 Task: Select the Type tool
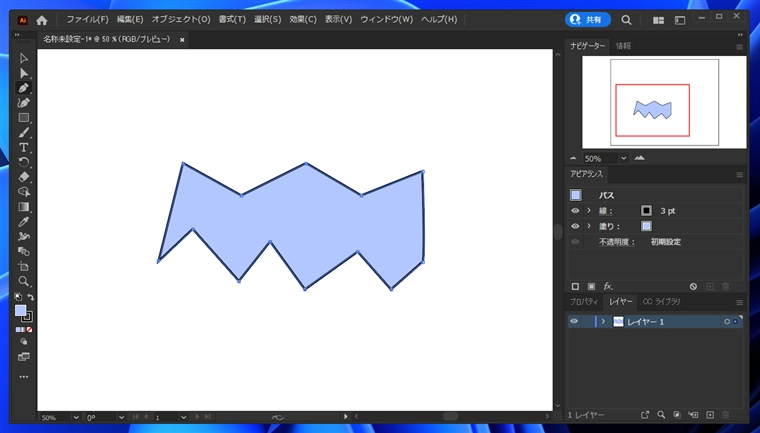23,147
